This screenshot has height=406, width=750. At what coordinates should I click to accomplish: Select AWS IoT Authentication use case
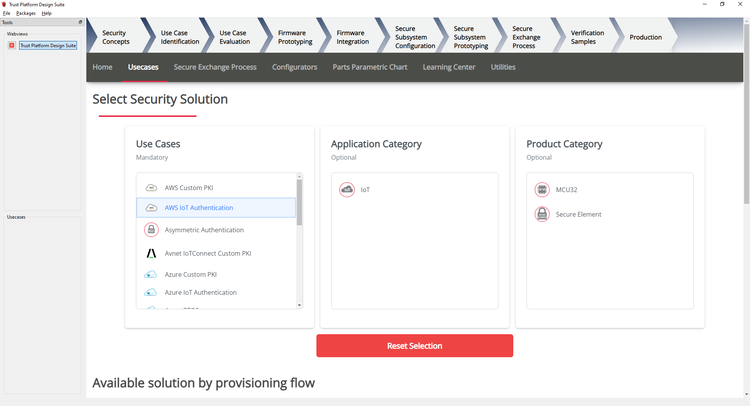216,208
